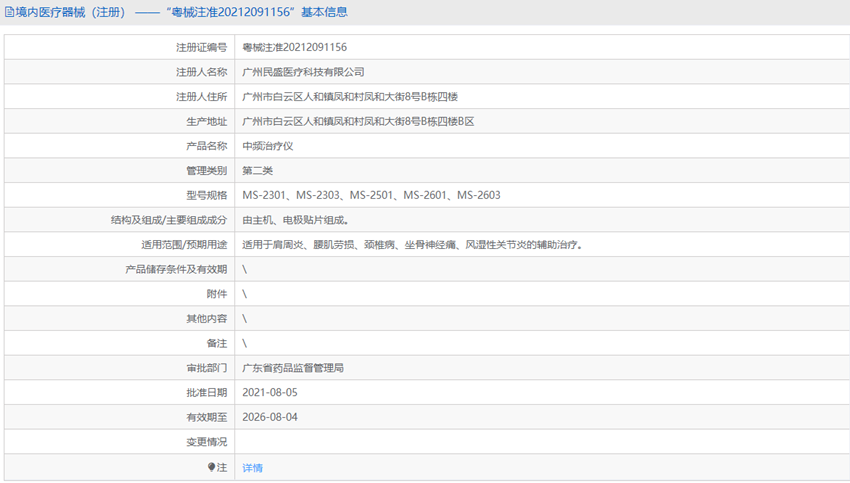
Task: Select expiry date 2026-08-04
Action: coord(270,417)
